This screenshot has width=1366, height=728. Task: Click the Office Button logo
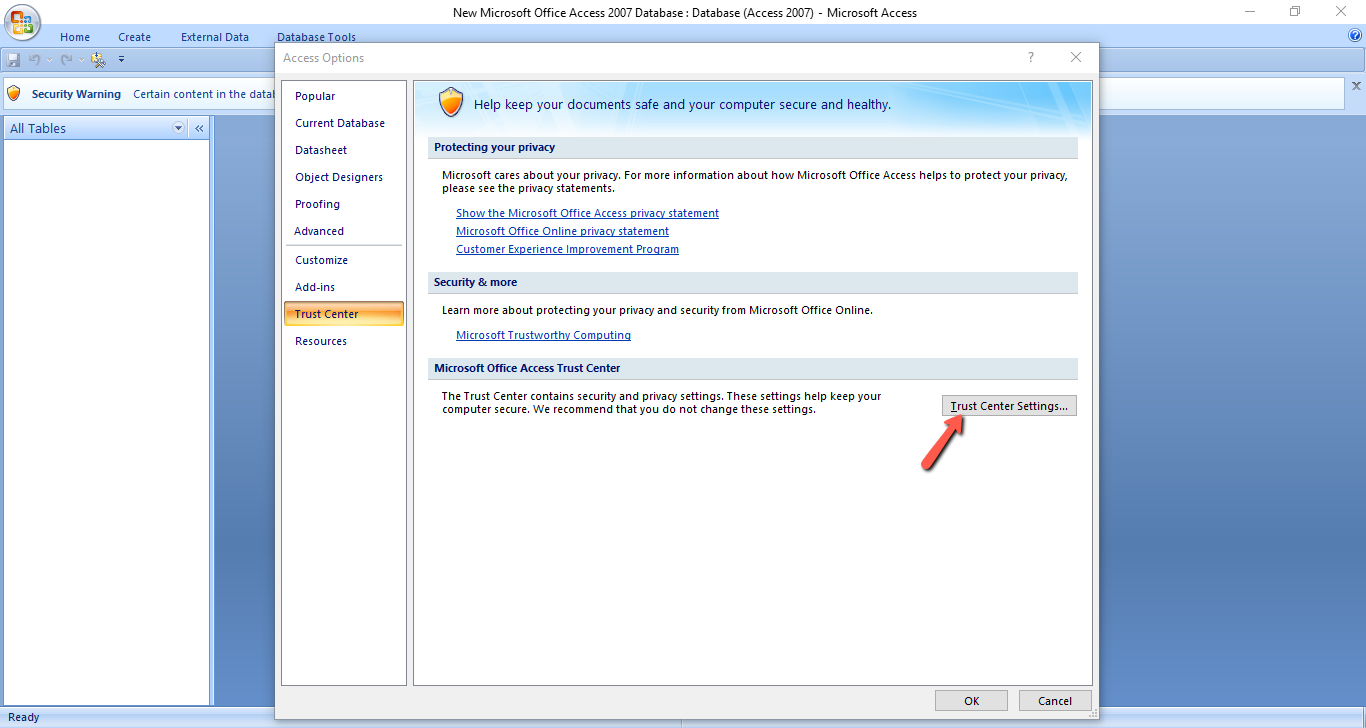(x=24, y=23)
